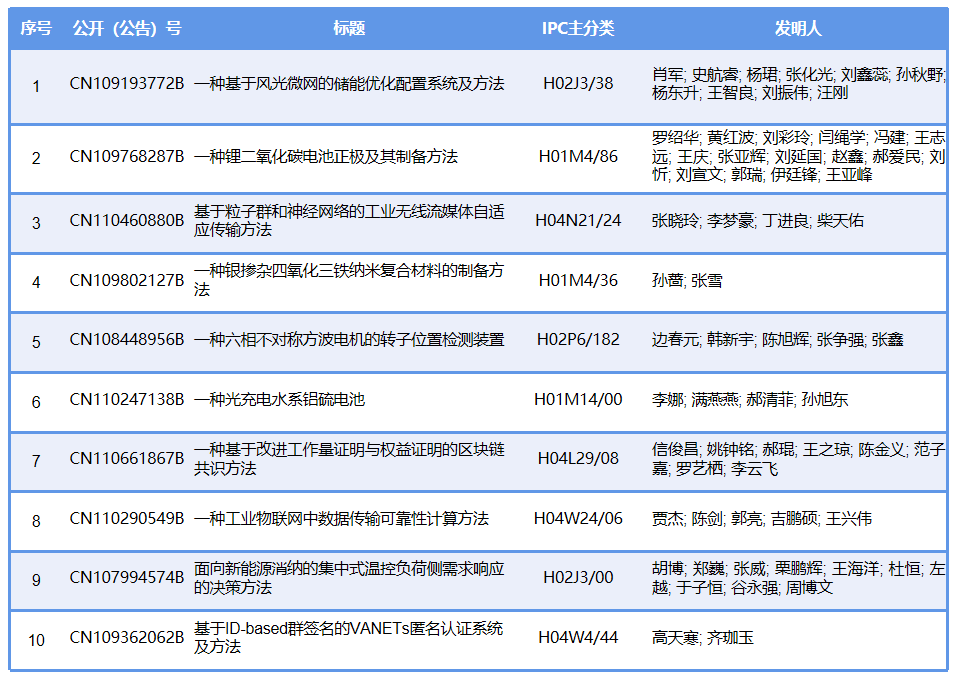
Task: Select patent number CN109193772B
Action: pyautogui.click(x=126, y=83)
